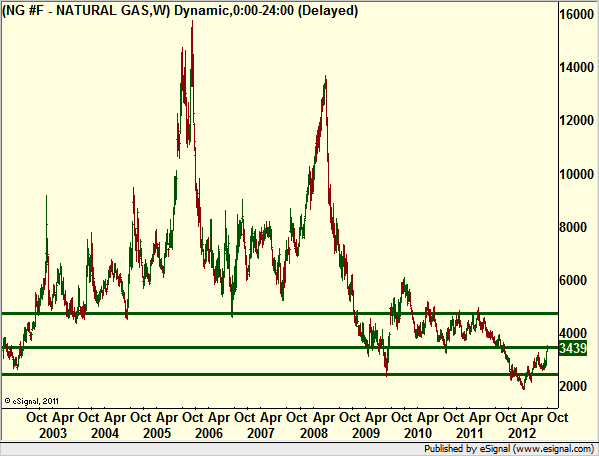Select the upper green support line near 4800
The width and height of the screenshot is (599, 456).
pos(280,314)
